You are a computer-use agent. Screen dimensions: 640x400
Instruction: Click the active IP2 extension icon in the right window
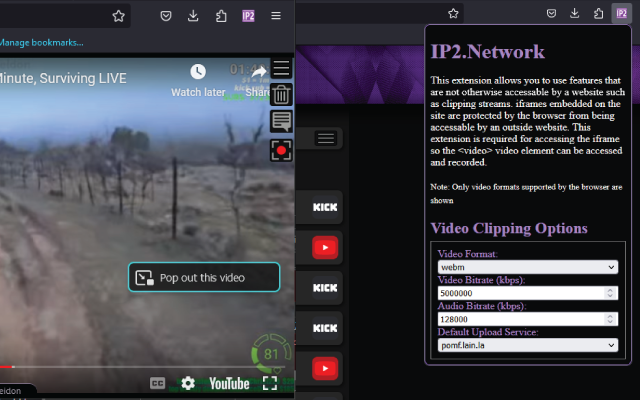(622, 13)
